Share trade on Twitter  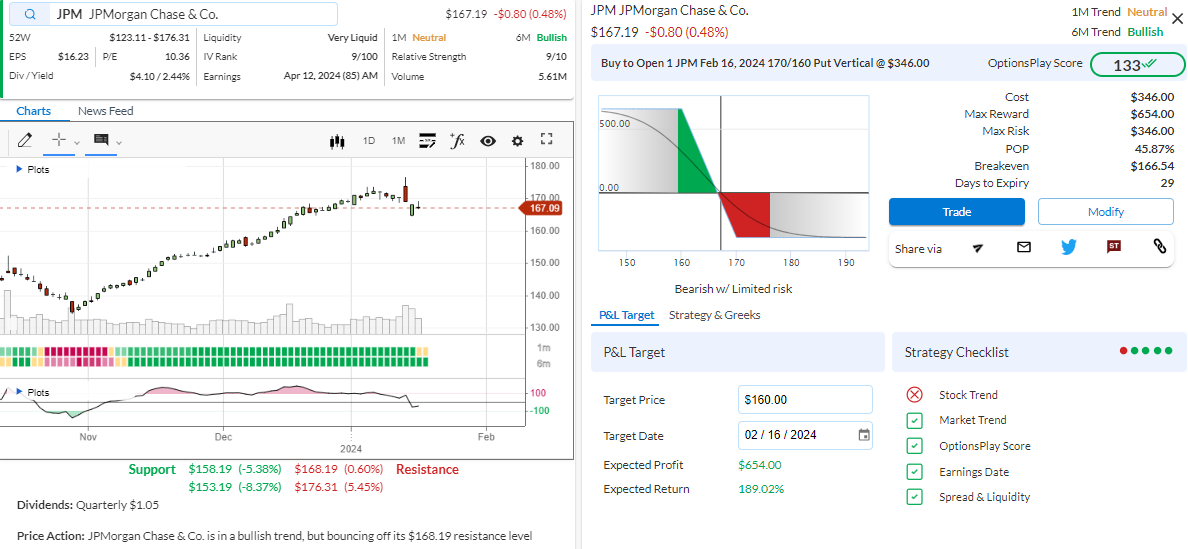[1068, 247]
